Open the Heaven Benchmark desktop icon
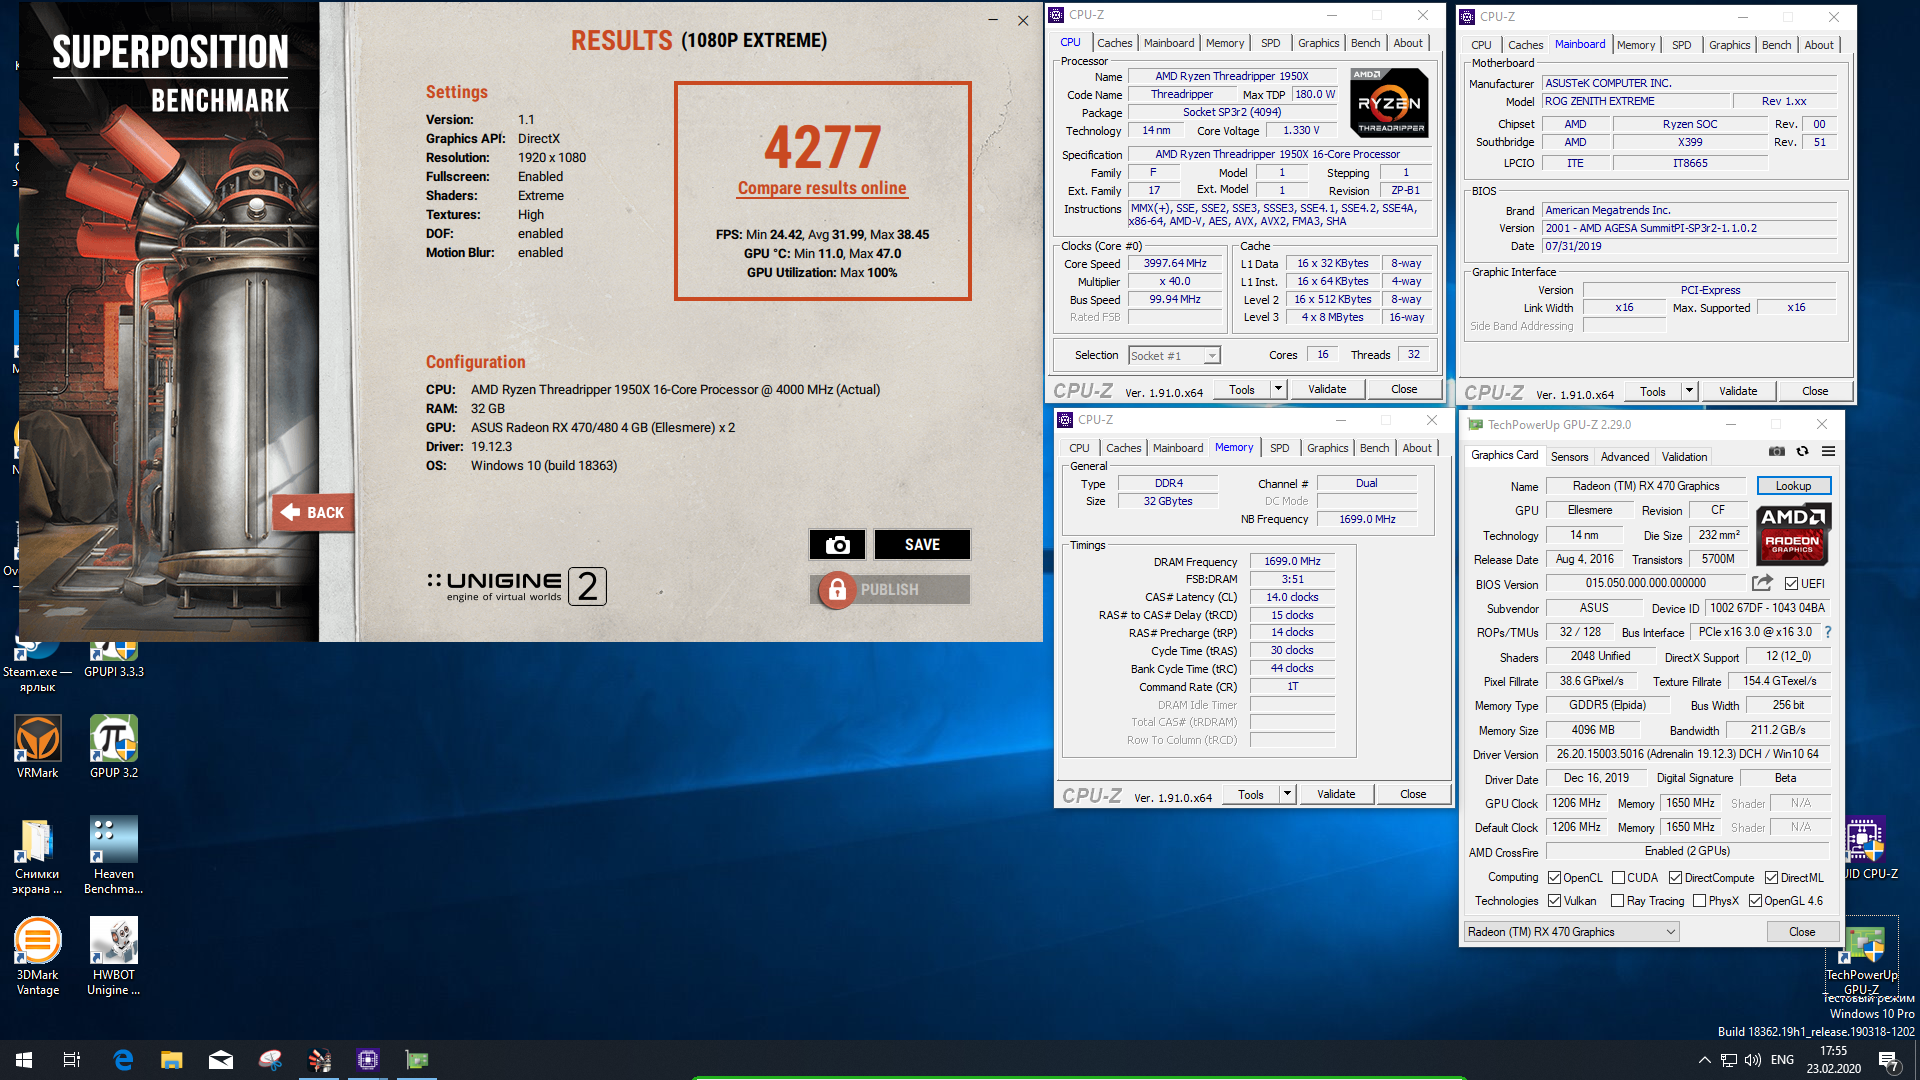Image resolution: width=1920 pixels, height=1080 pixels. (114, 855)
